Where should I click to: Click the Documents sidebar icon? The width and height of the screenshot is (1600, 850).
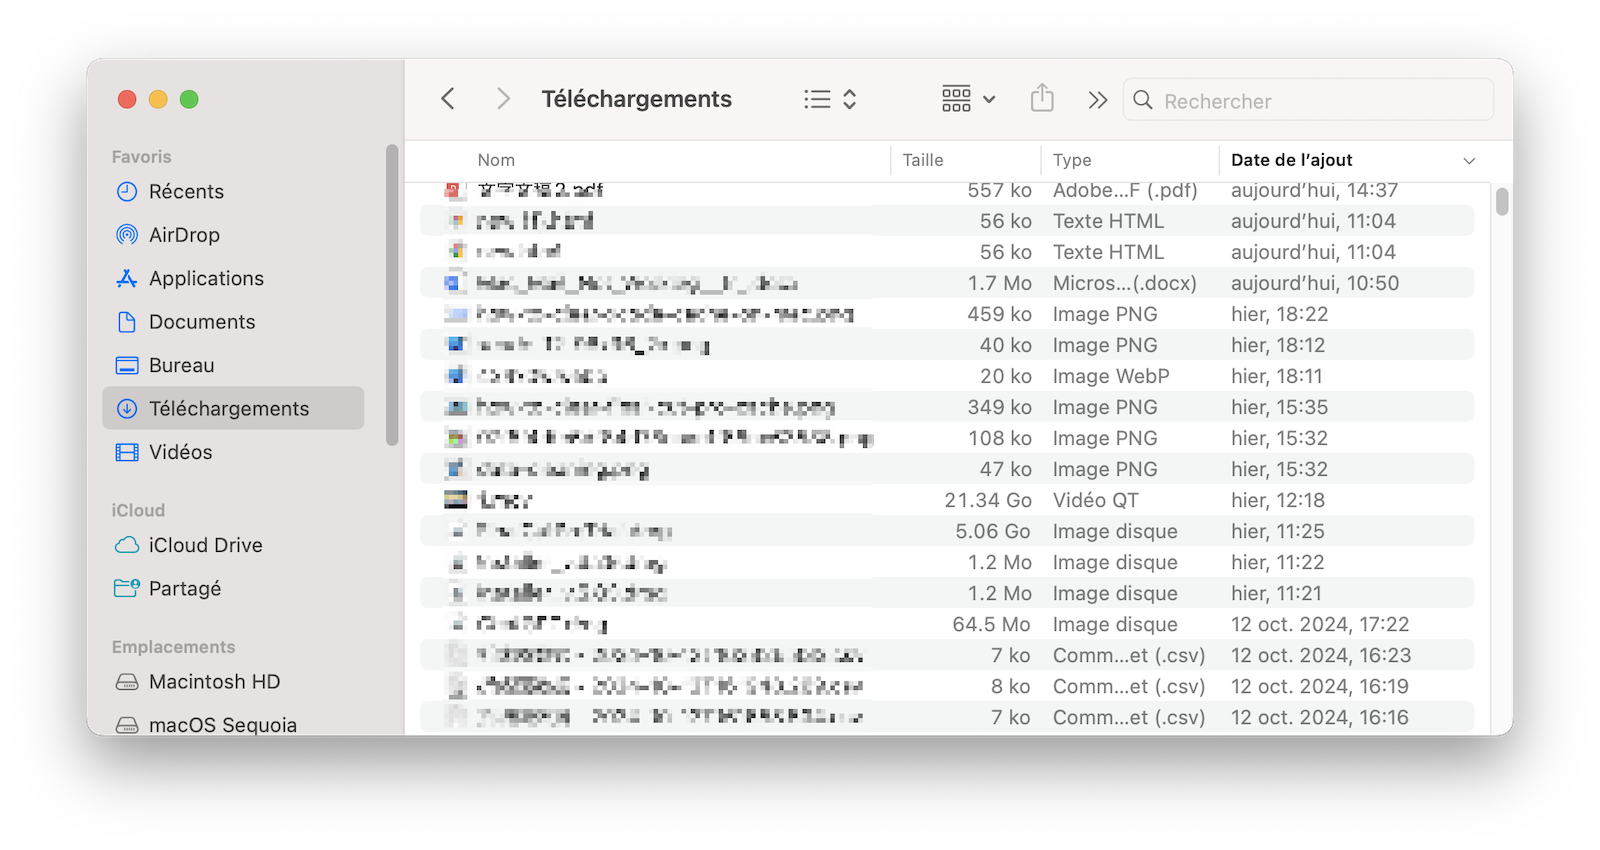point(127,322)
